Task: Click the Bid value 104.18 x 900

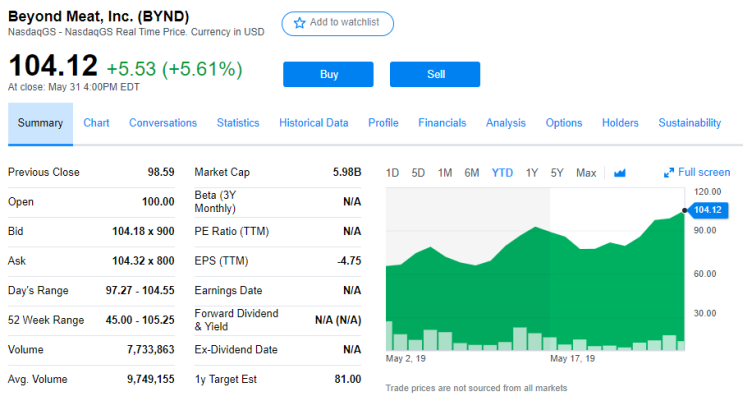Action: [143, 231]
